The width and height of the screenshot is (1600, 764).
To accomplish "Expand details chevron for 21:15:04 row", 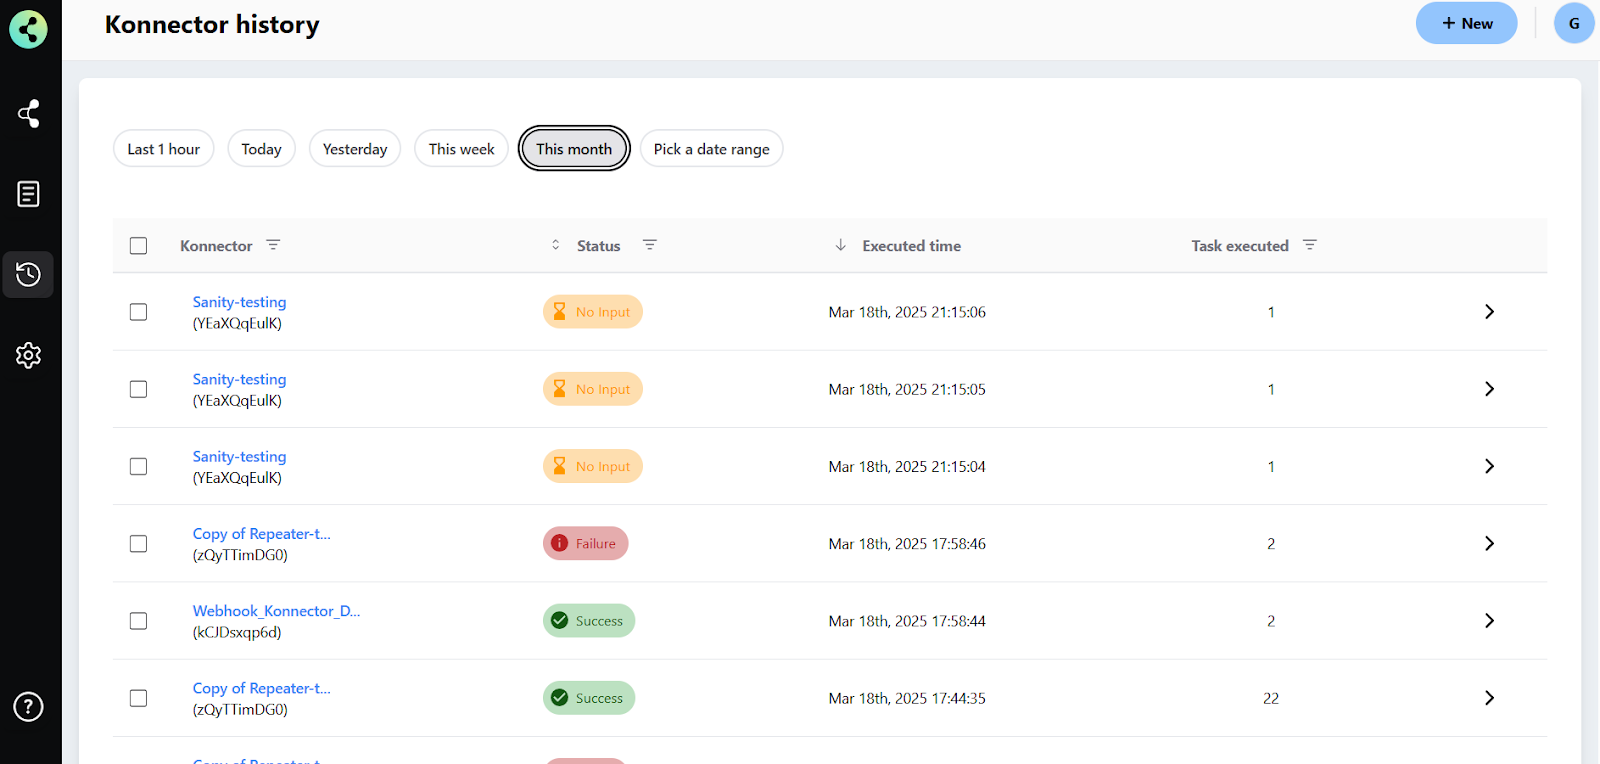I will (1489, 466).
